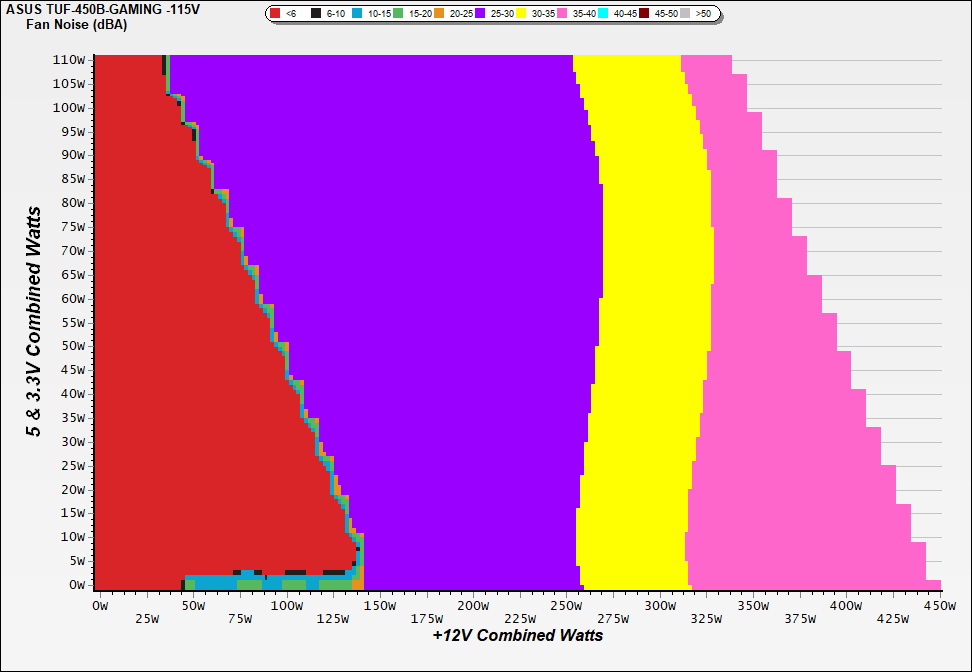Viewport: 972px width, 672px height.
Task: Select the blue 10-15 legend swatch
Action: (x=357, y=14)
